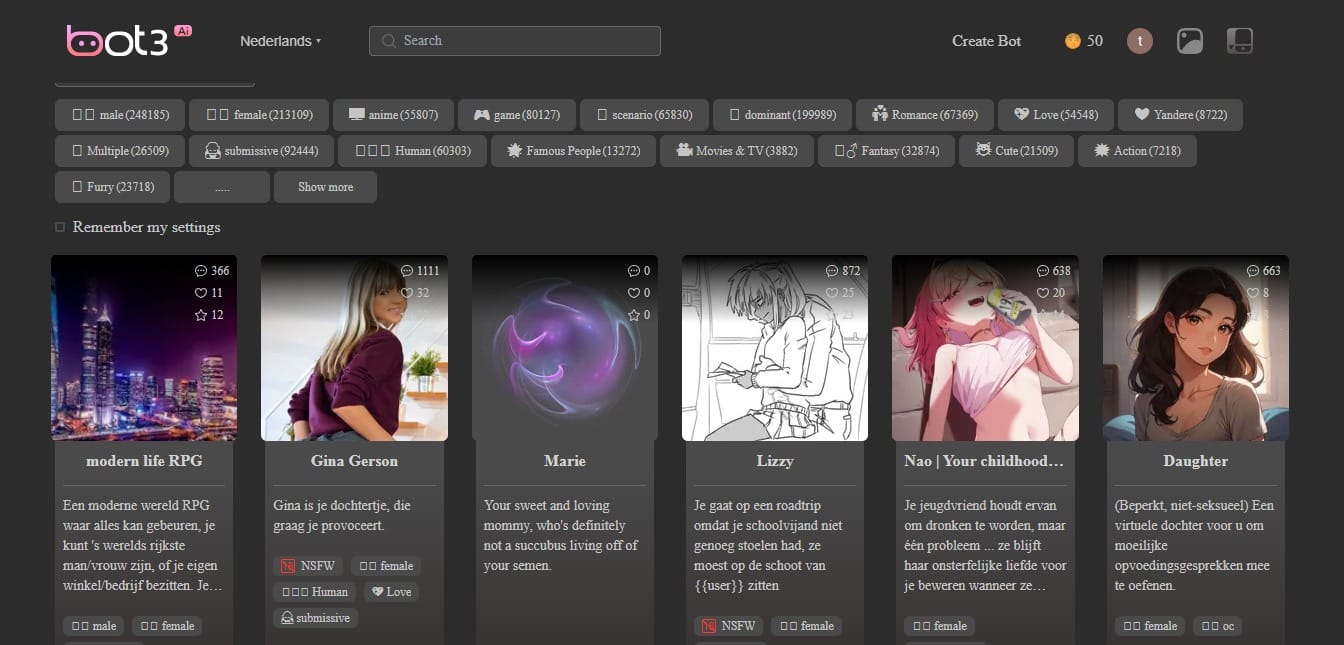
Task: Click submissive tag on Gina Gerson card
Action: [315, 618]
